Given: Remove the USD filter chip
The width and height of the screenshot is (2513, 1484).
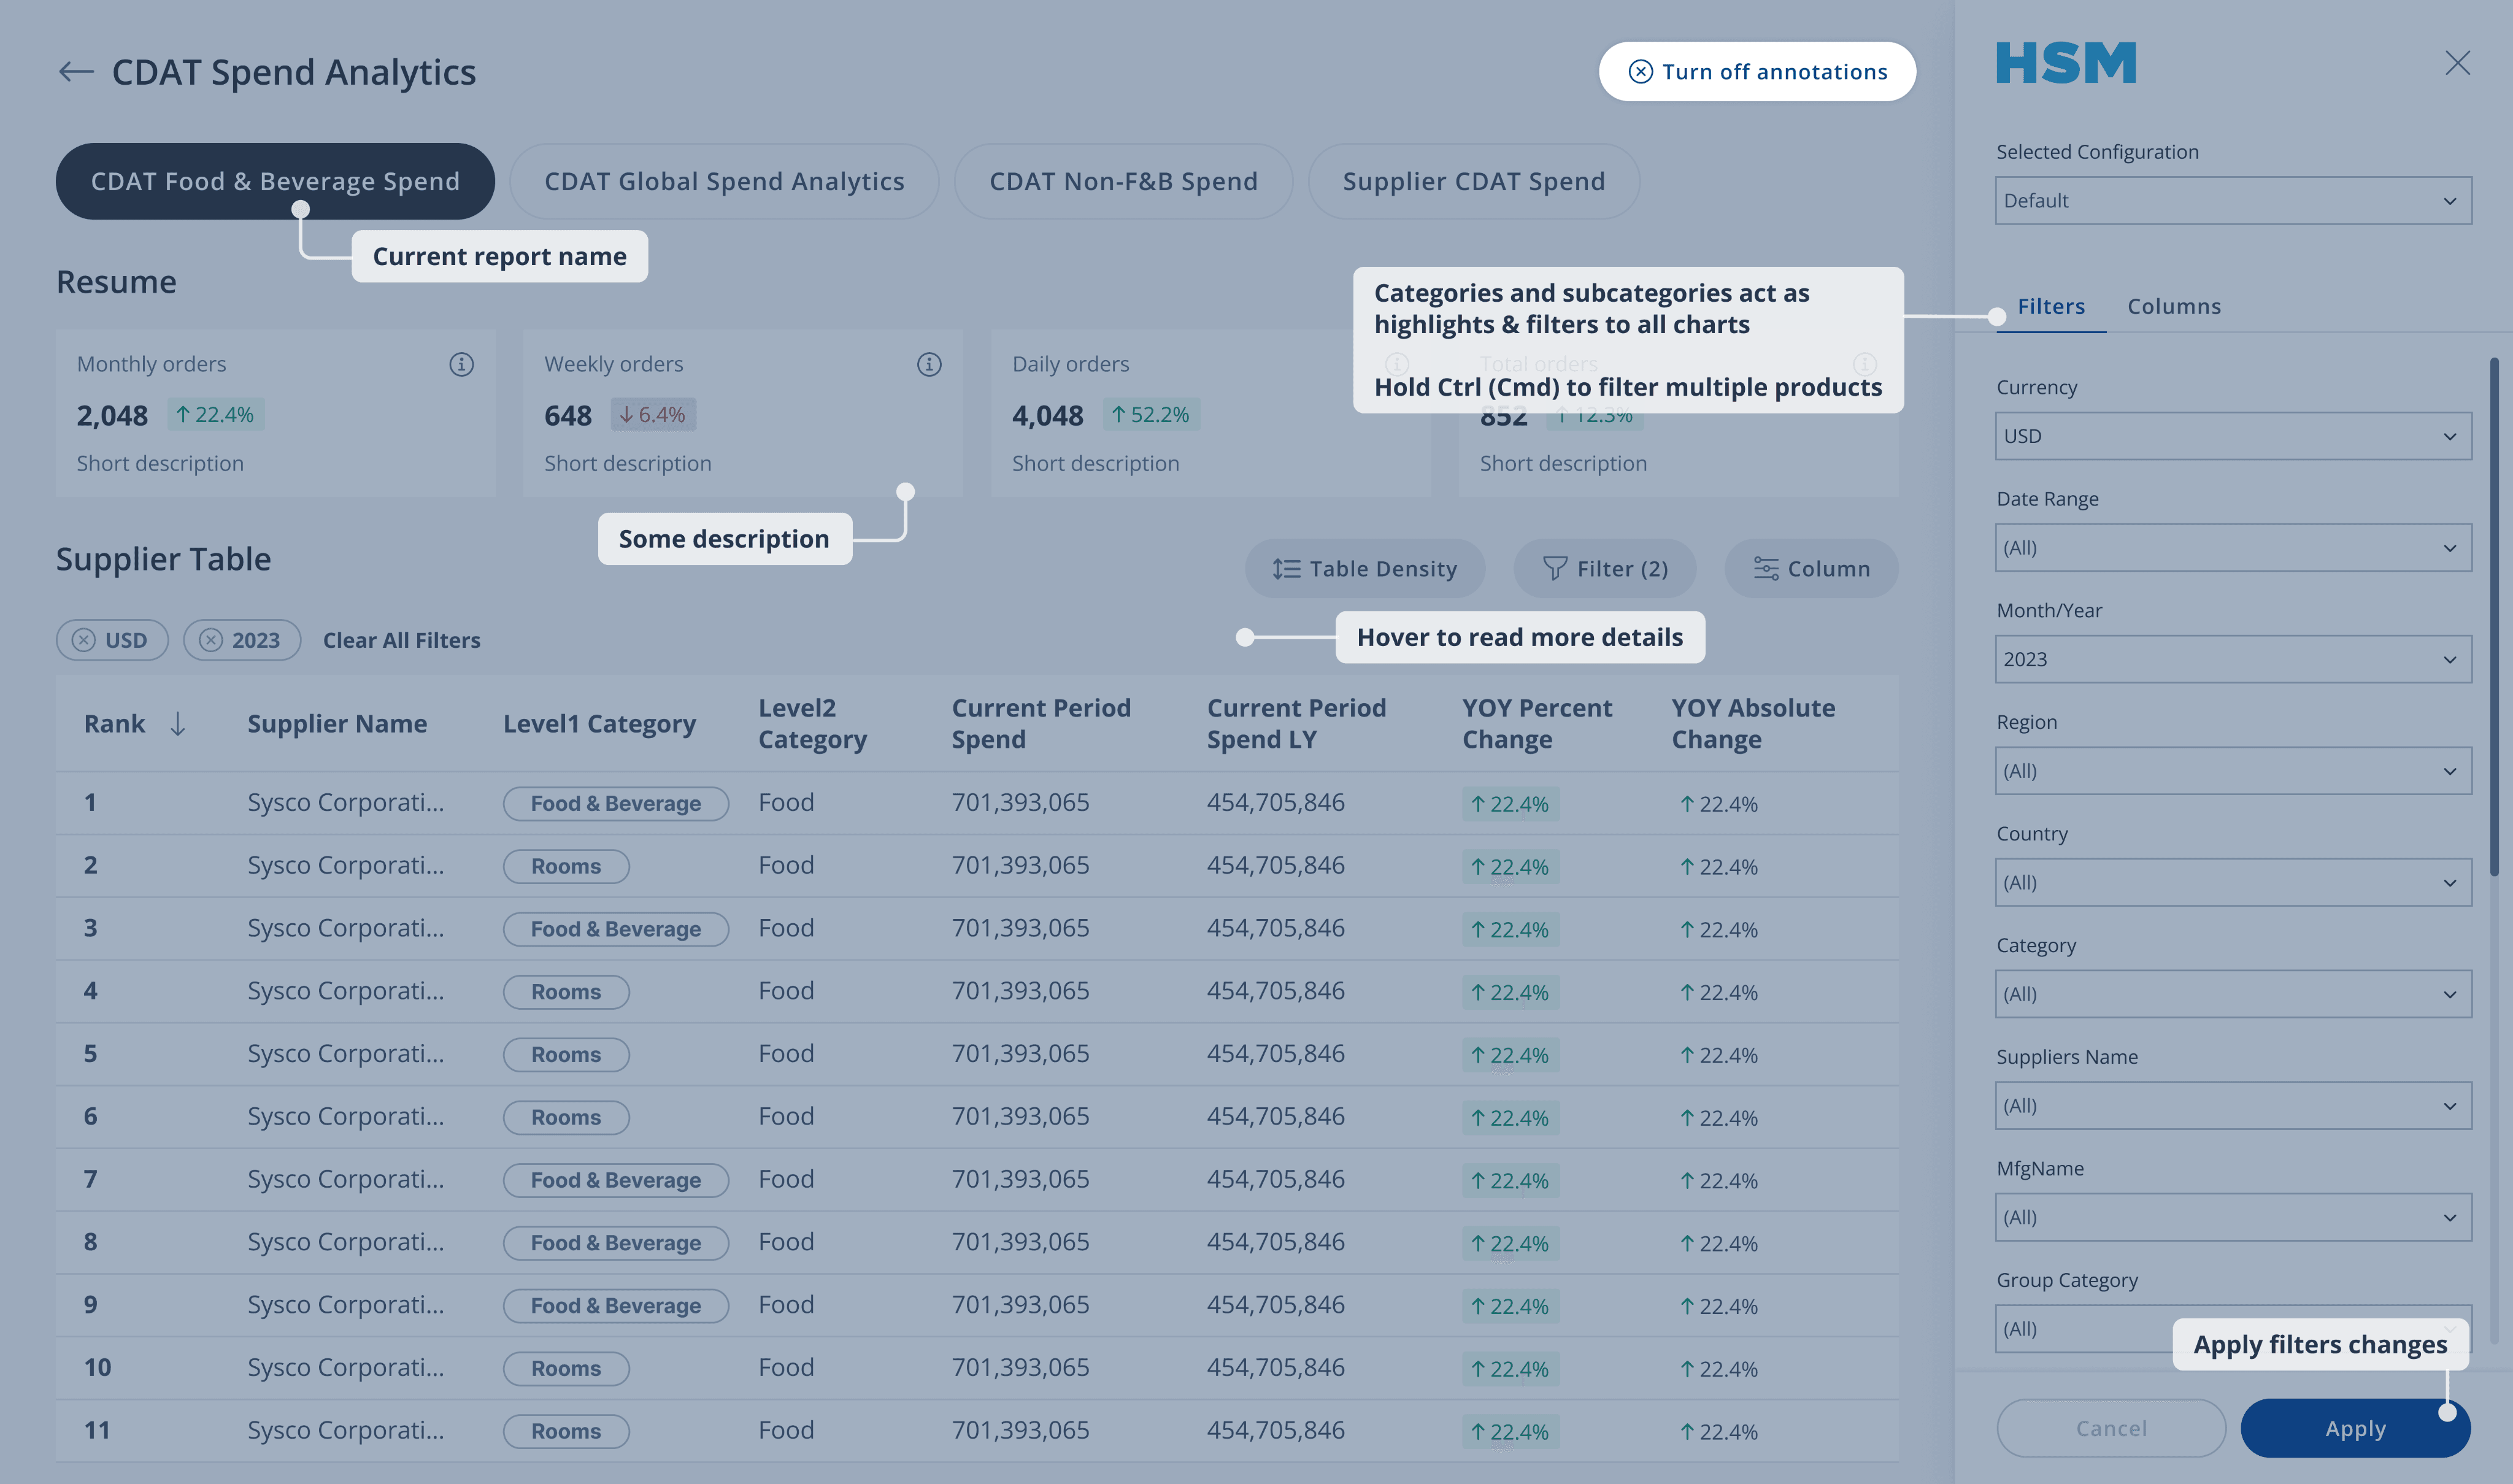Looking at the screenshot, I should pyautogui.click(x=84, y=640).
